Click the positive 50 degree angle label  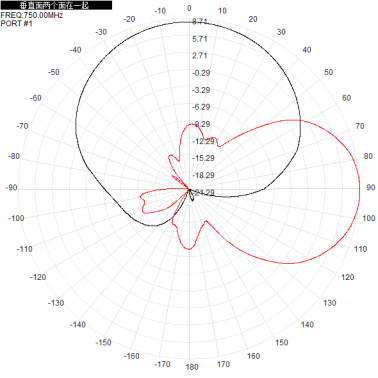click(329, 72)
